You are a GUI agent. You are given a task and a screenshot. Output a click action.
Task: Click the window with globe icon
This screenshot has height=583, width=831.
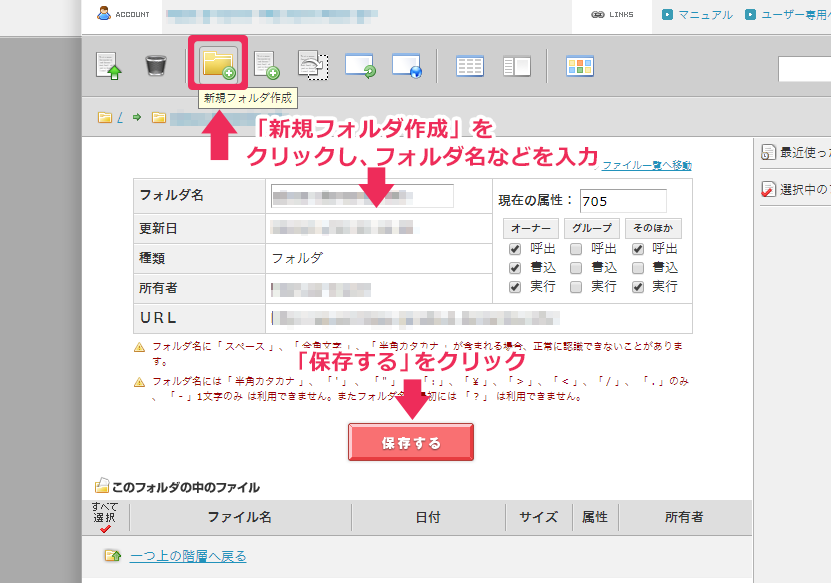click(407, 66)
